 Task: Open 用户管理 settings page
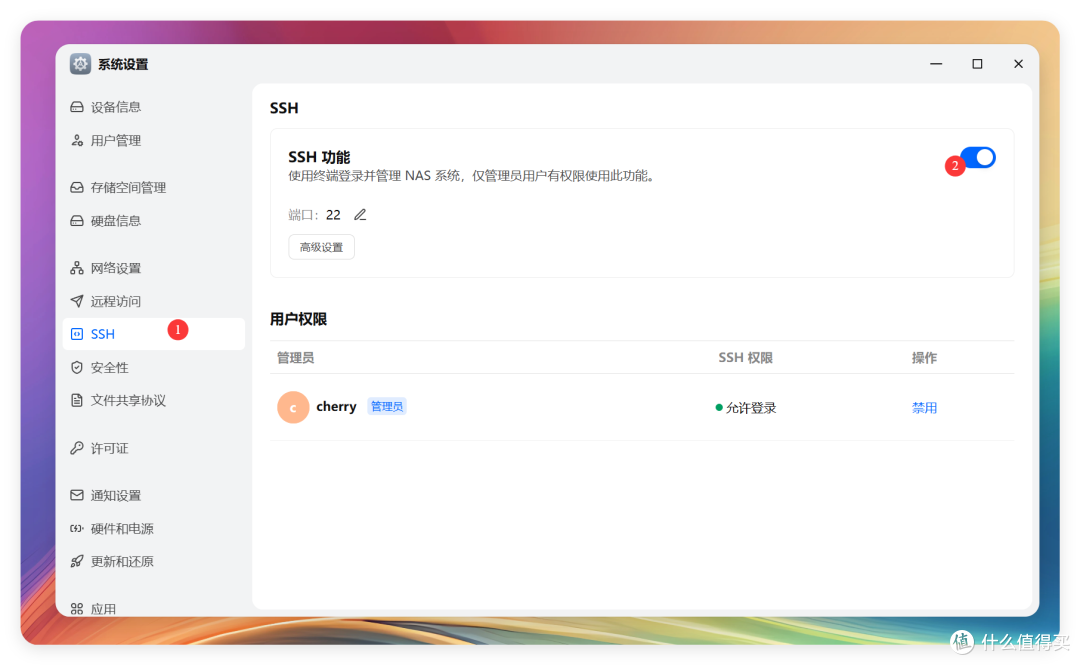pyautogui.click(x=154, y=141)
